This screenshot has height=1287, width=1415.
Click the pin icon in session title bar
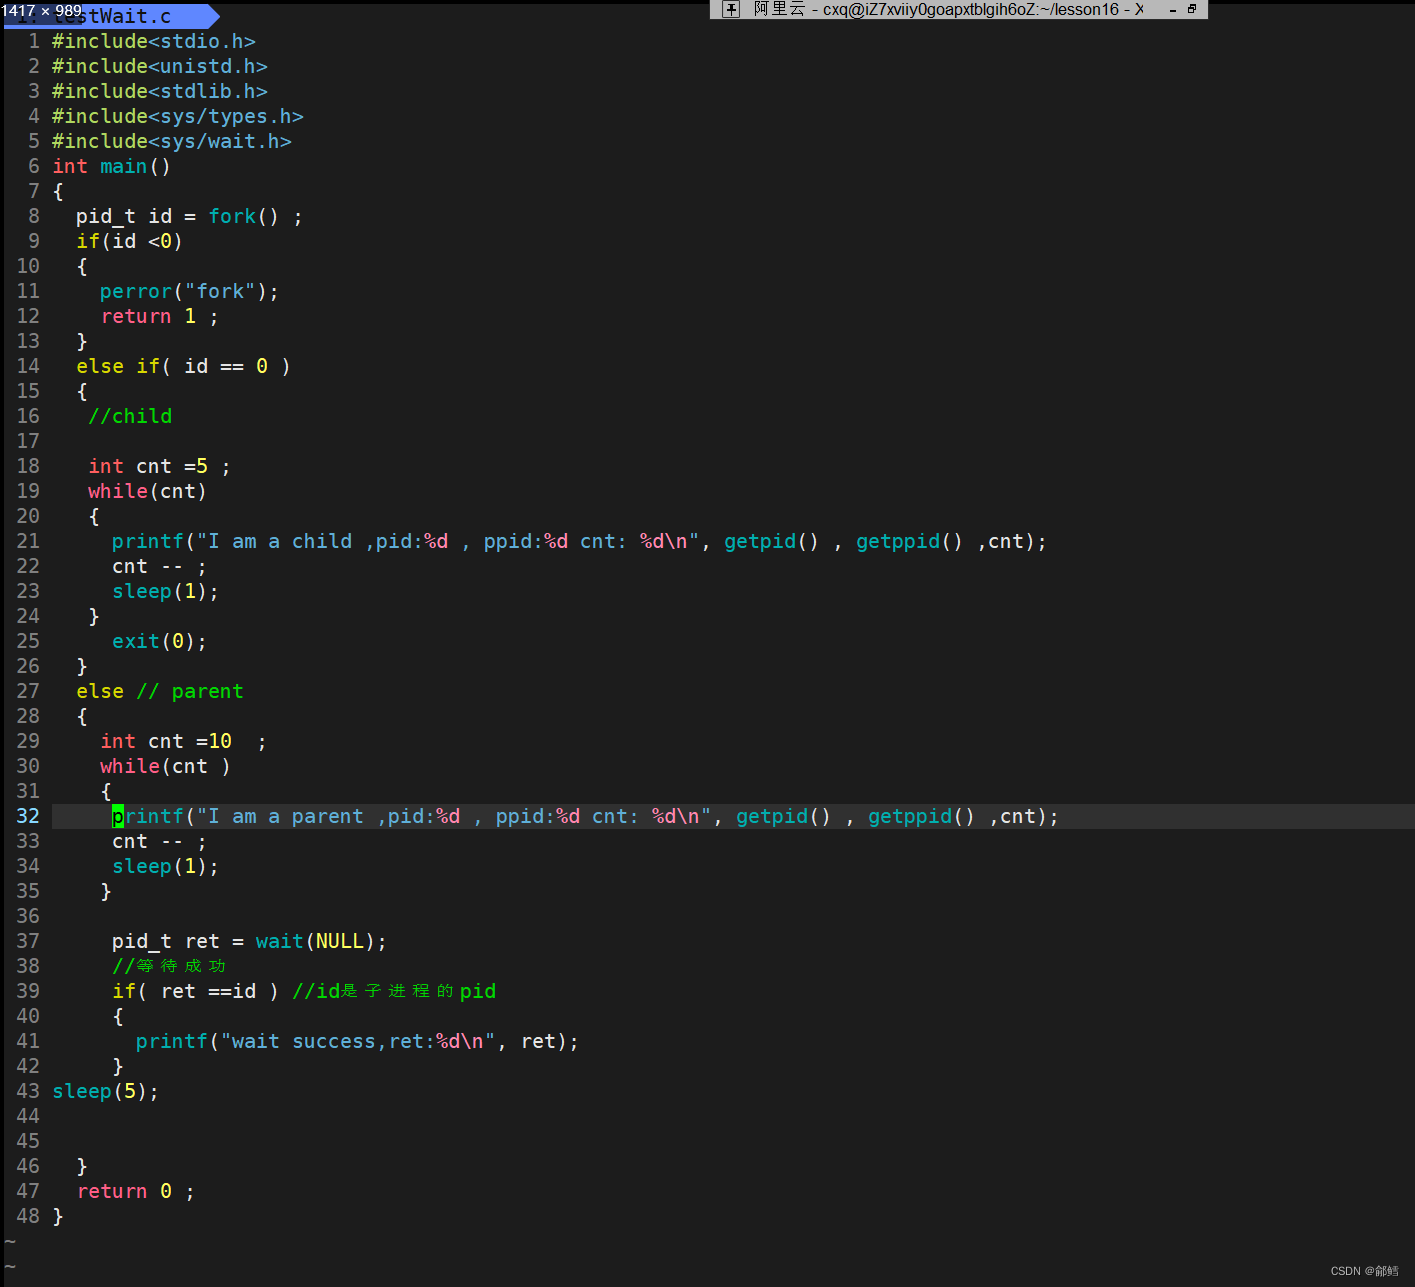[731, 9]
